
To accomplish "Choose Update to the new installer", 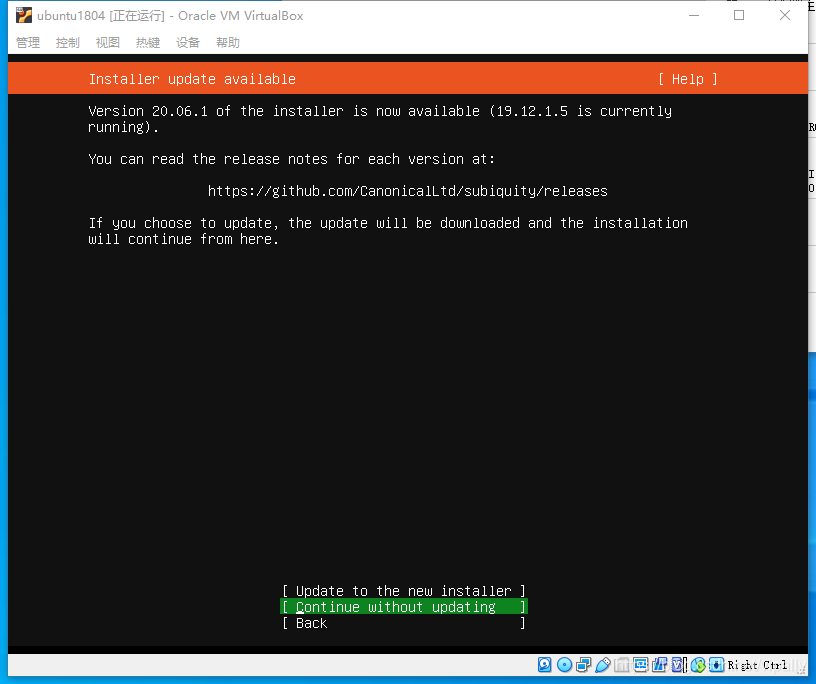I will 404,591.
